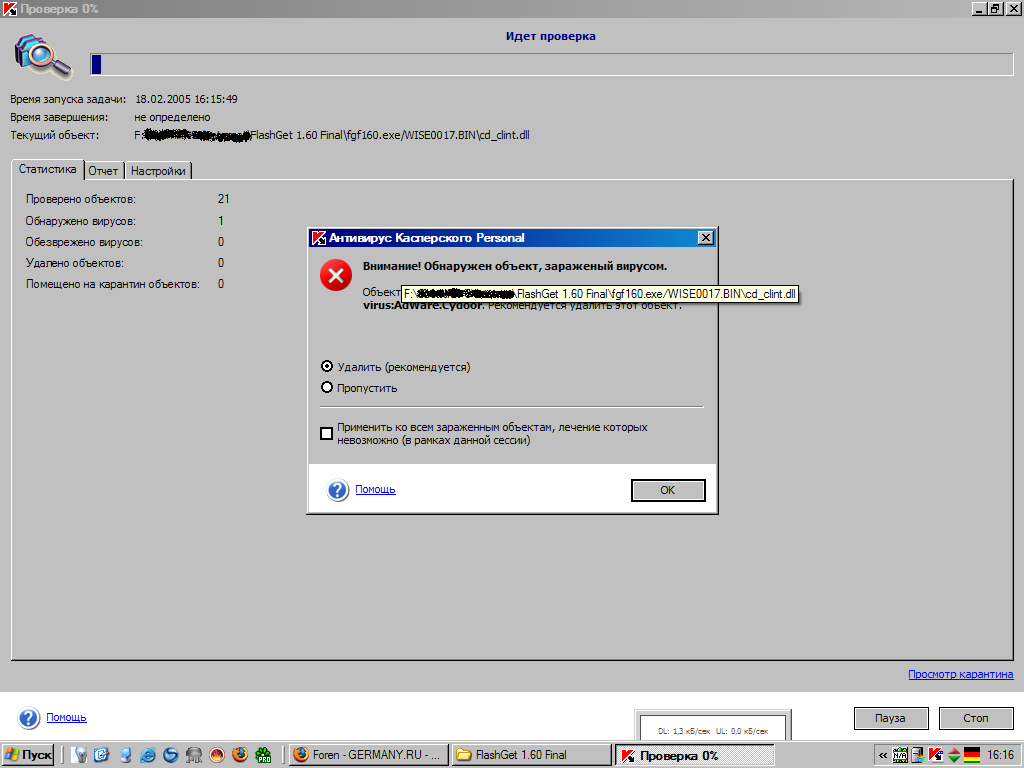The width and height of the screenshot is (1024, 768).
Task: Click the 'не определено' completion value
Action: [x=172, y=118]
